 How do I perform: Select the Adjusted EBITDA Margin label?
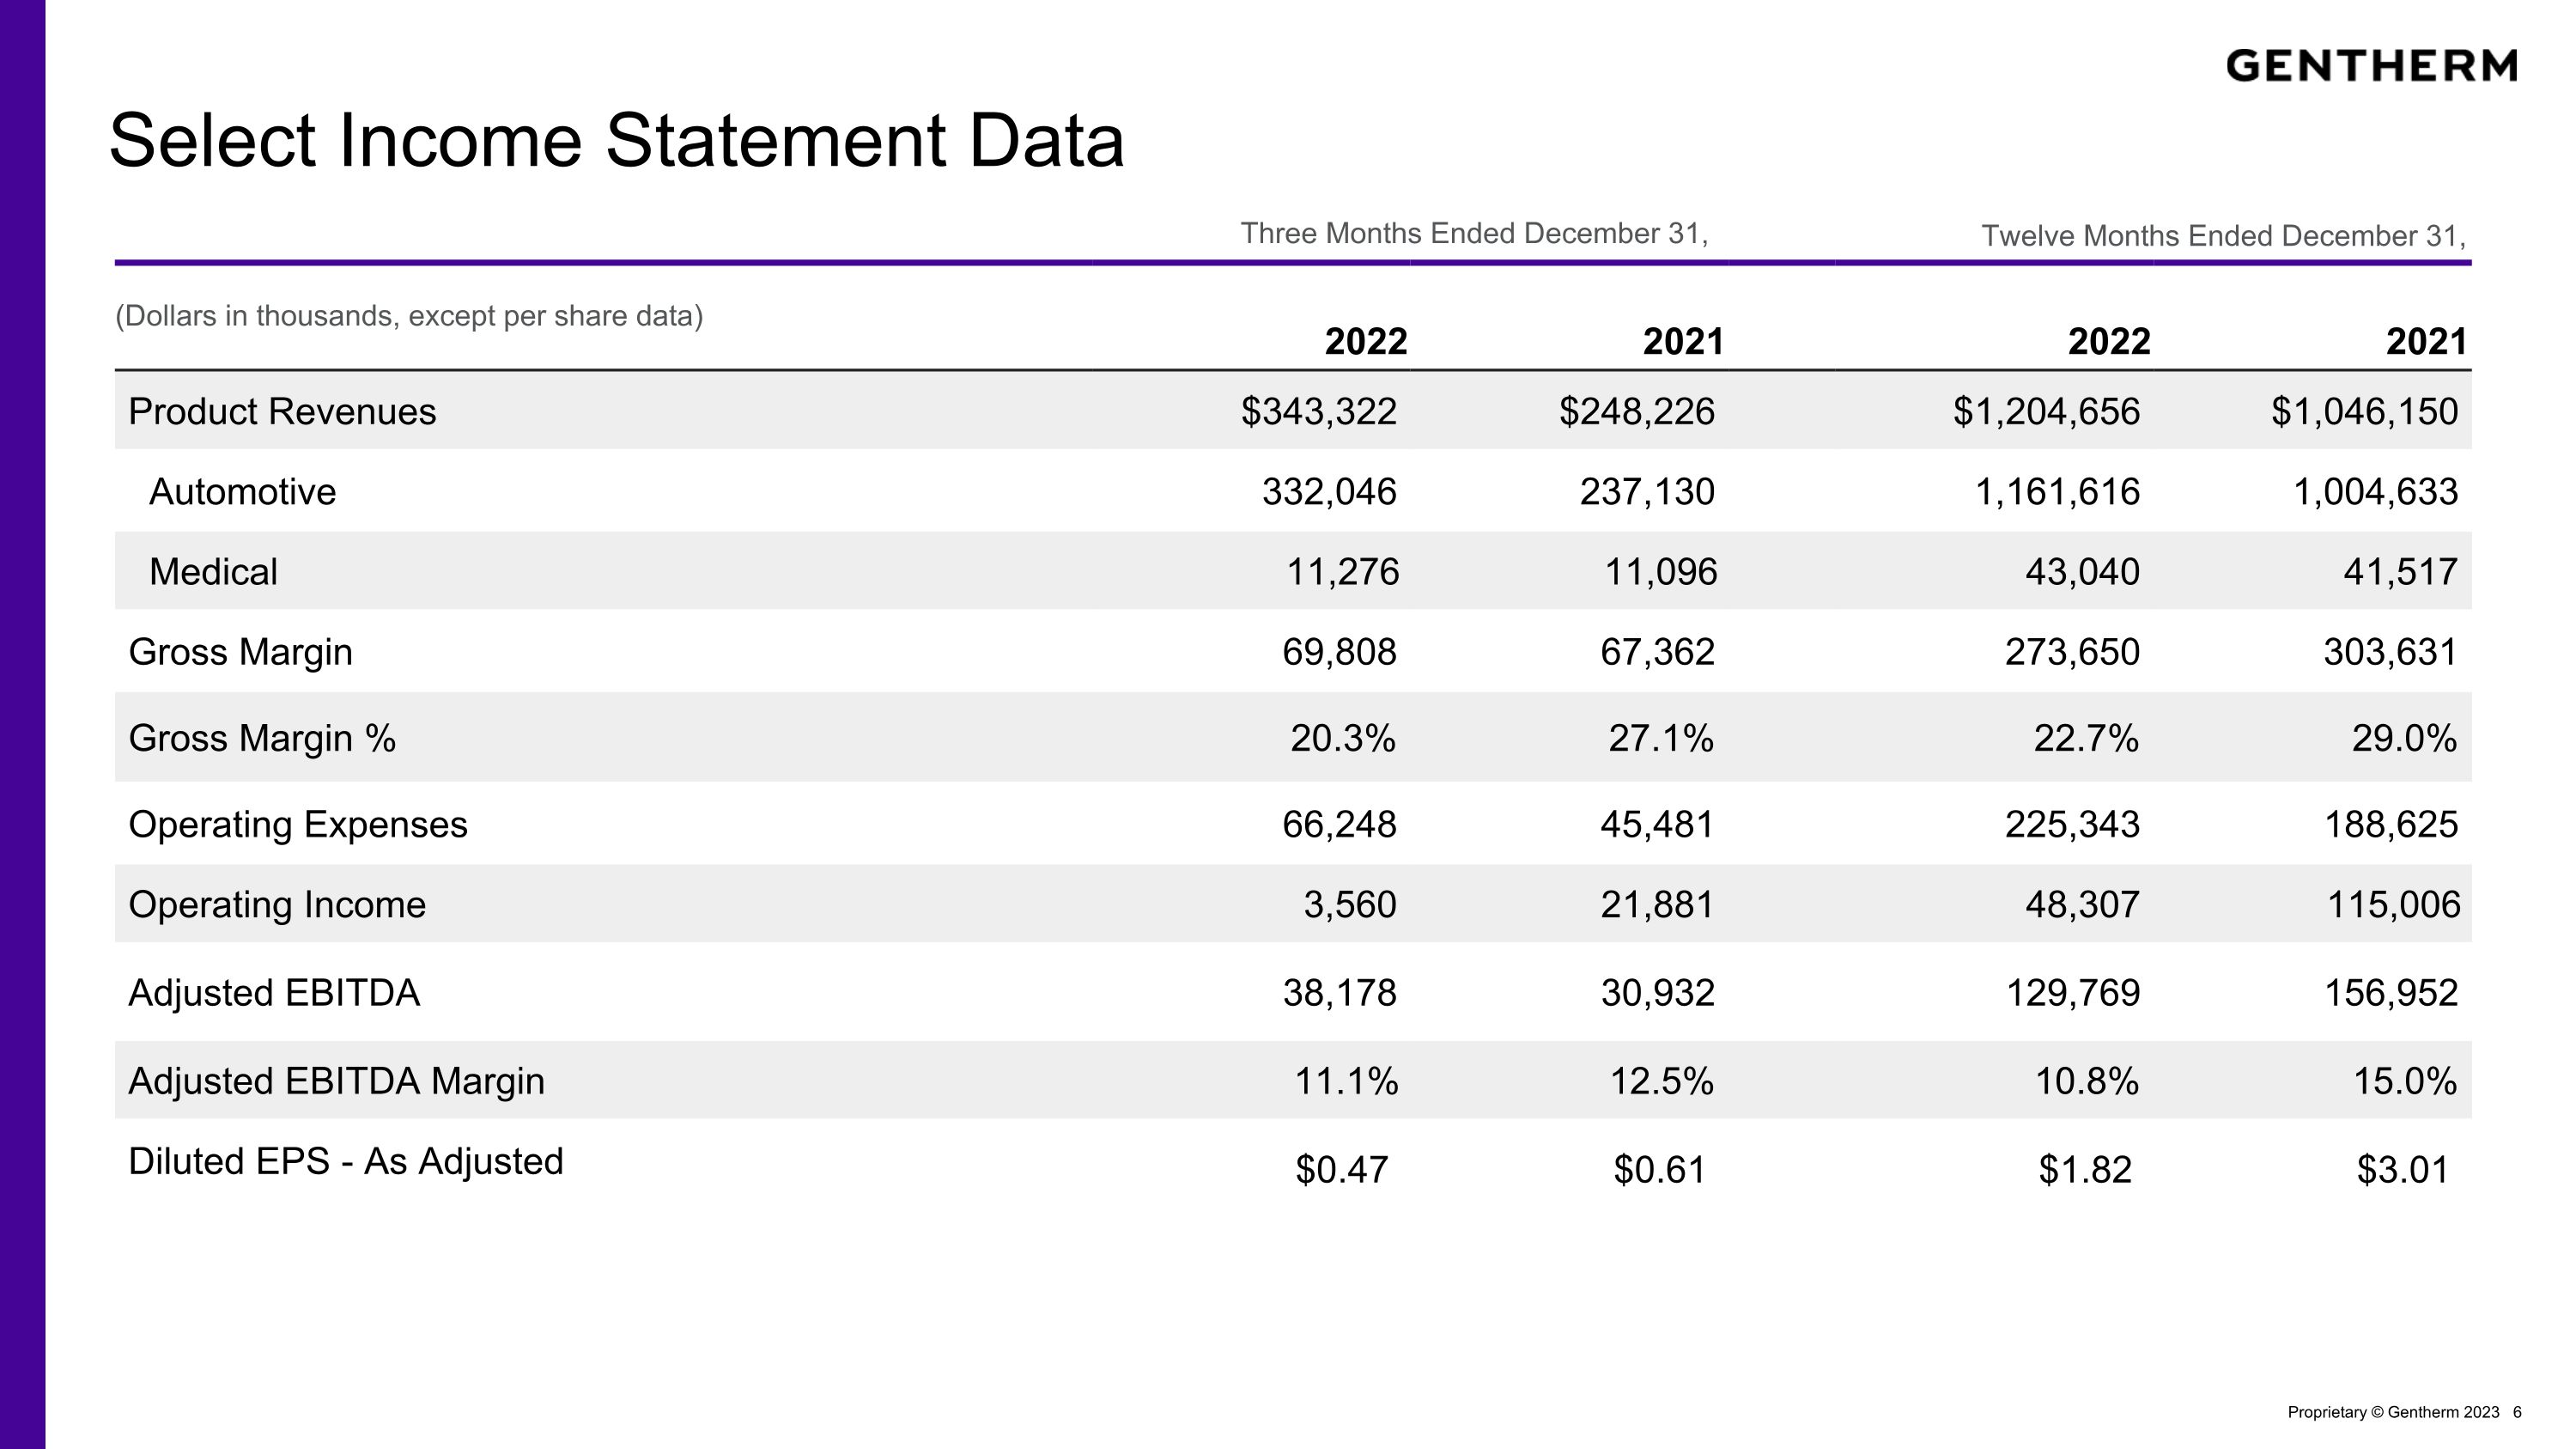[336, 1081]
